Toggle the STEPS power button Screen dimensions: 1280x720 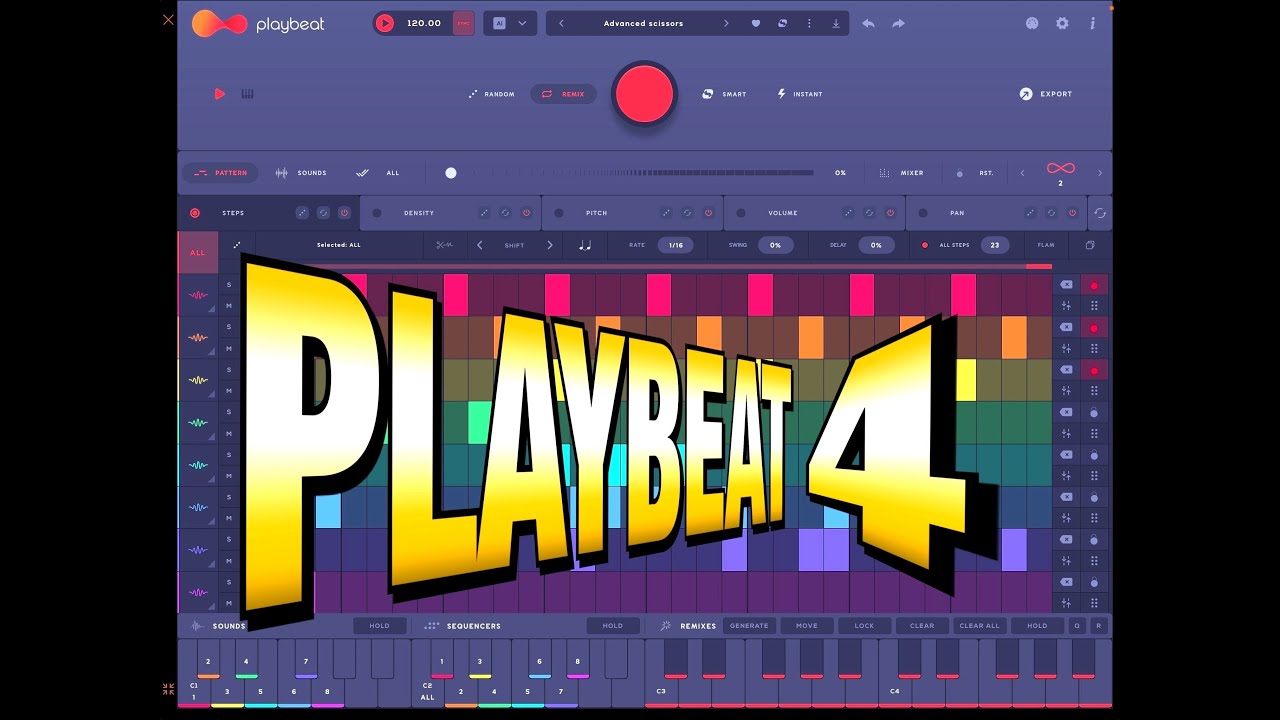click(x=344, y=213)
